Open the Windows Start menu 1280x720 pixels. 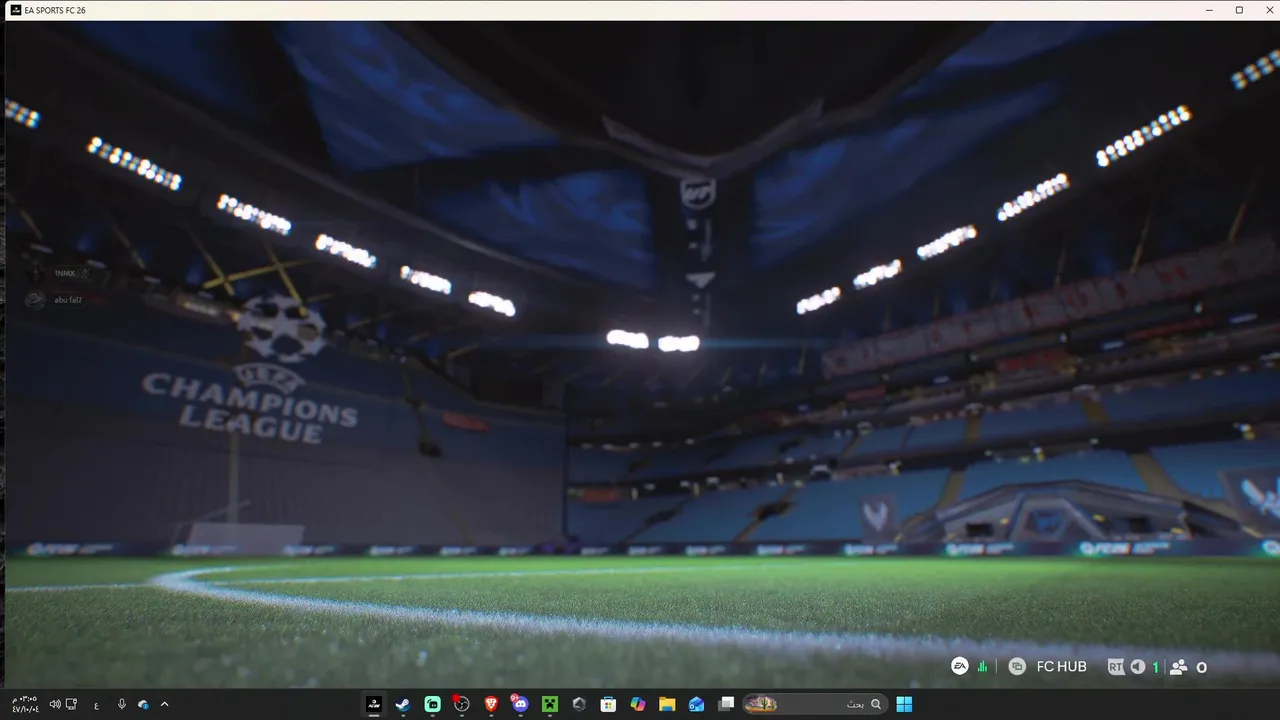(x=904, y=704)
